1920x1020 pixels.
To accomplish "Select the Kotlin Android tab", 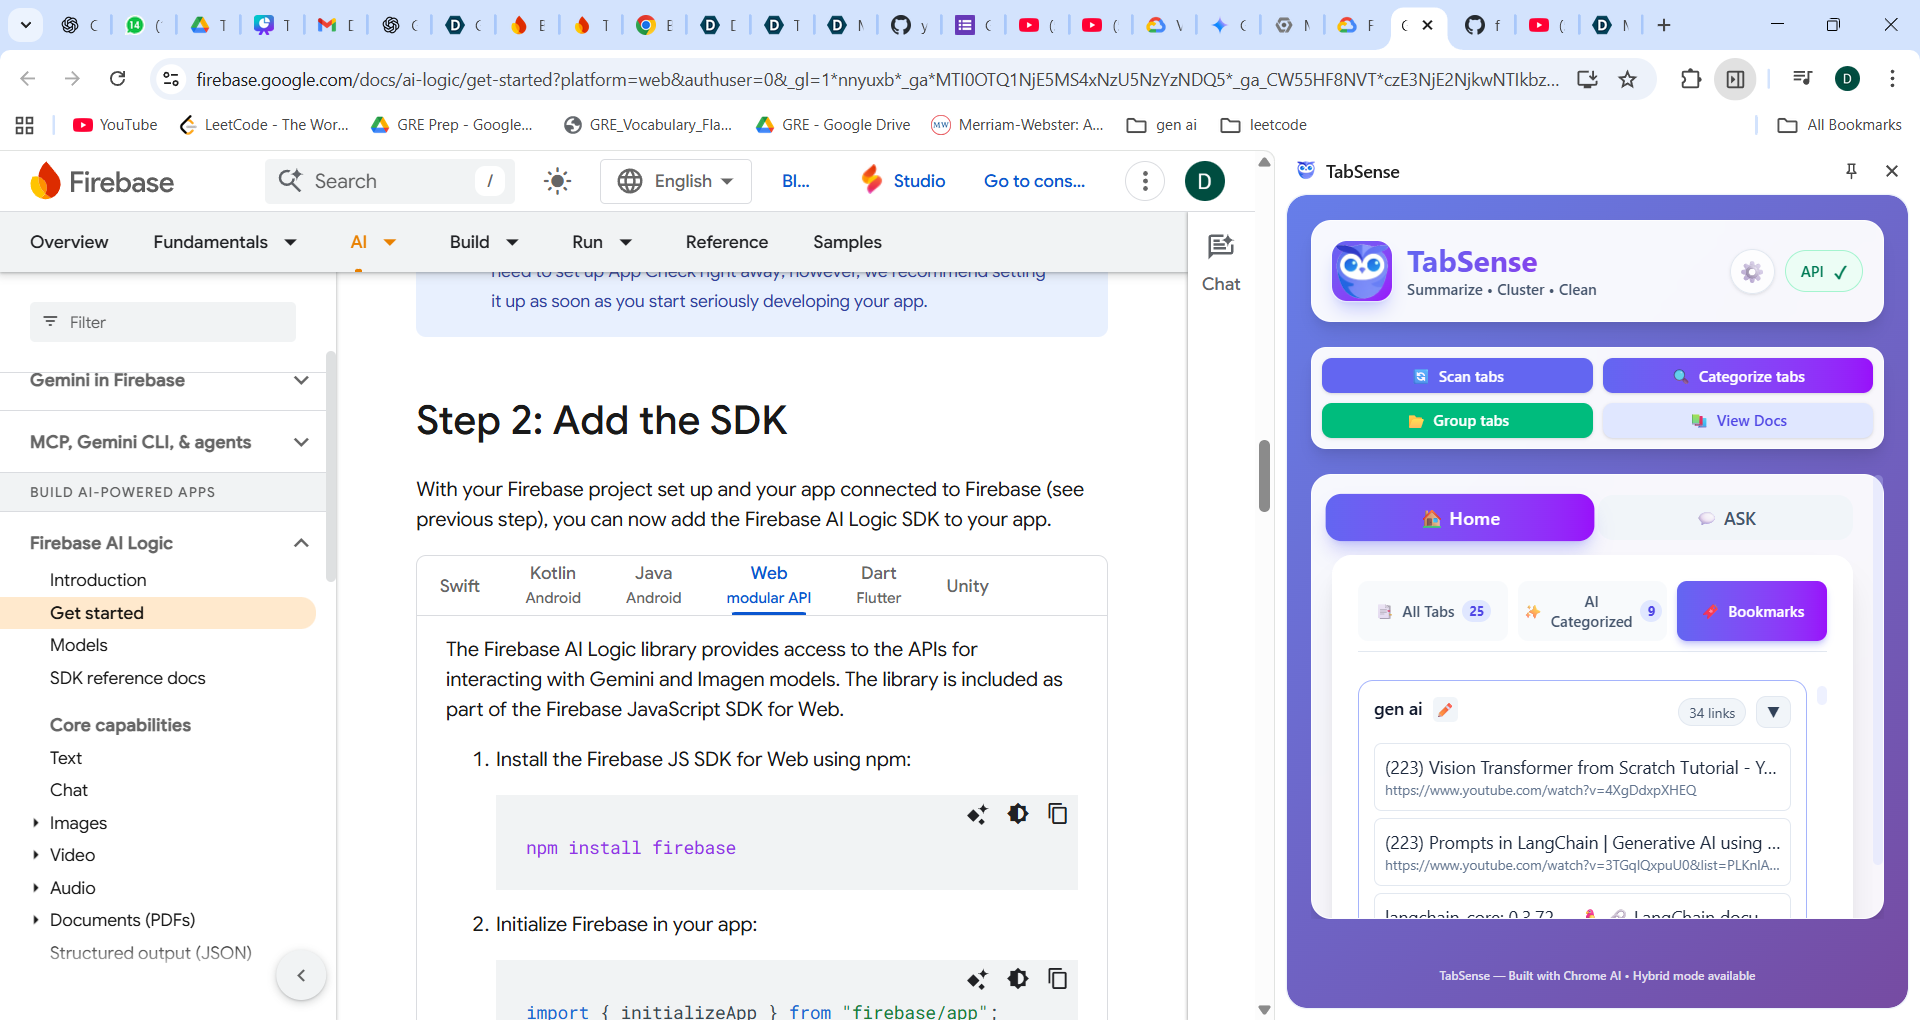I will click(x=553, y=585).
